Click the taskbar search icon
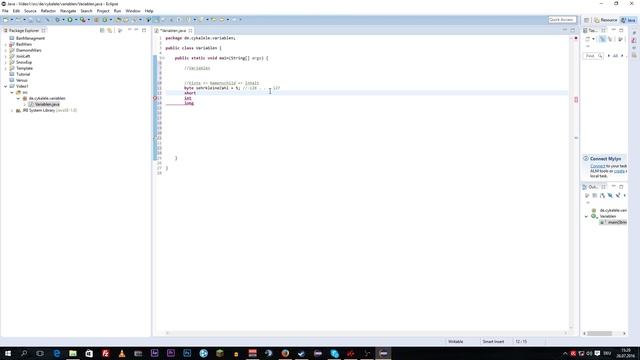 (24, 353)
